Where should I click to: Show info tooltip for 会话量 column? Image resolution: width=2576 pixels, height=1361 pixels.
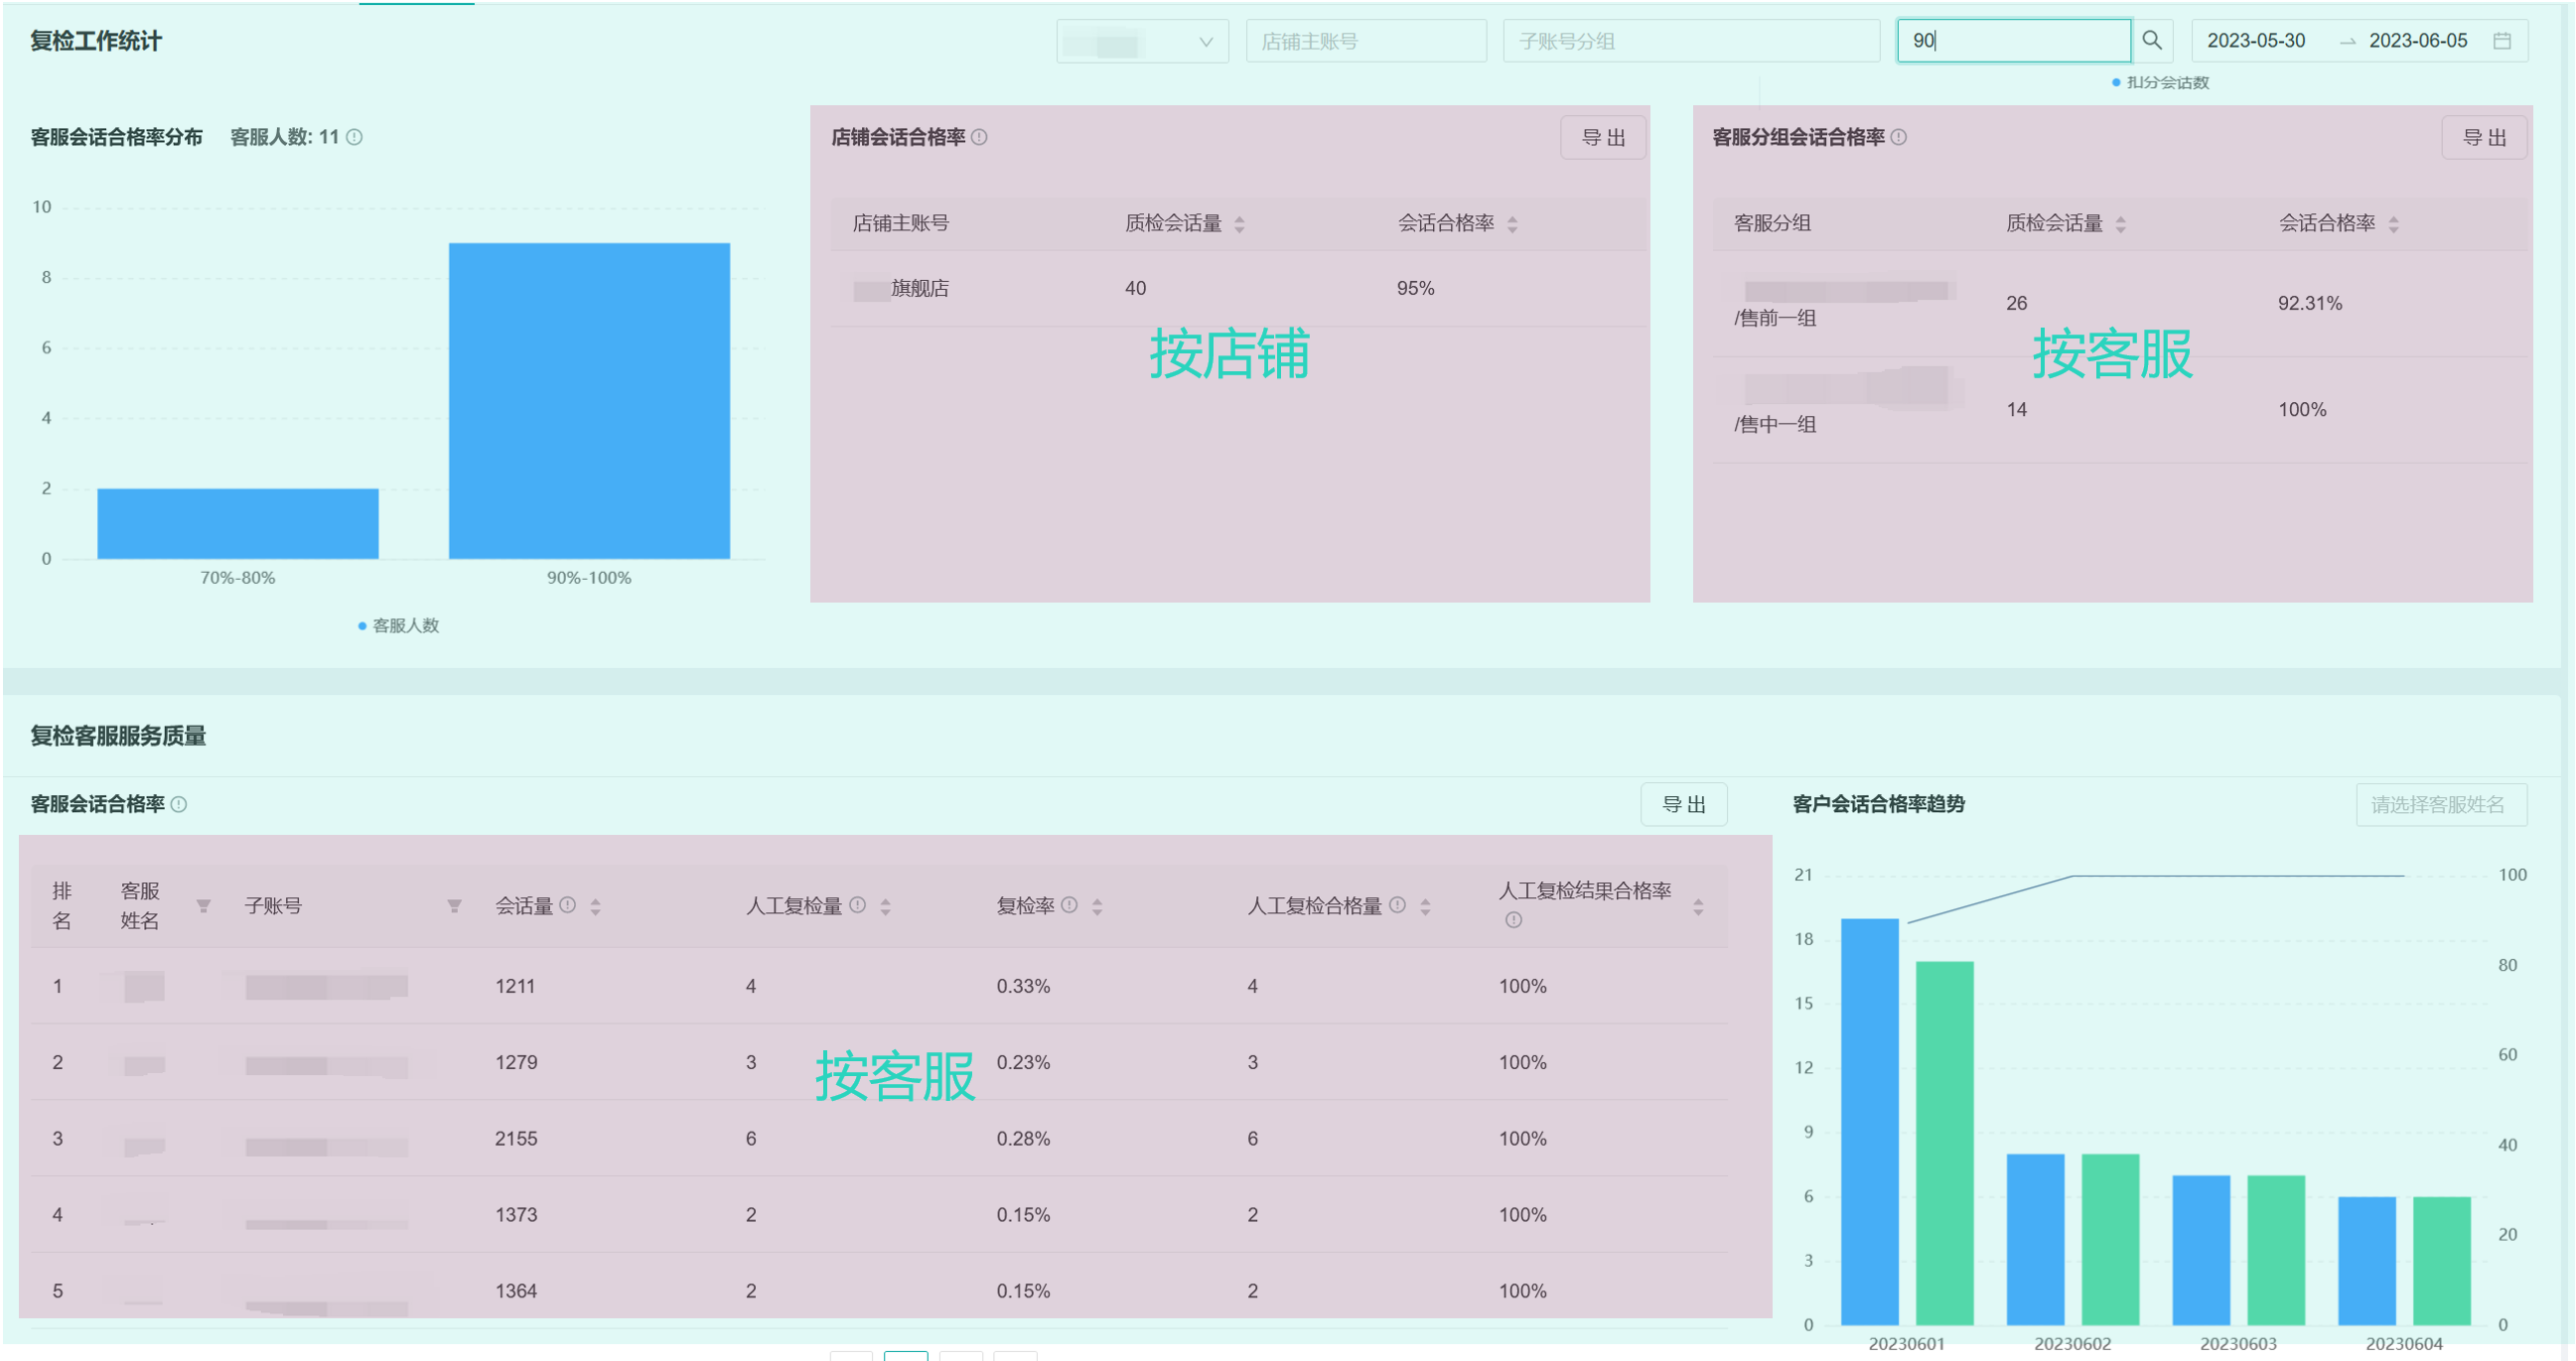[x=567, y=905]
